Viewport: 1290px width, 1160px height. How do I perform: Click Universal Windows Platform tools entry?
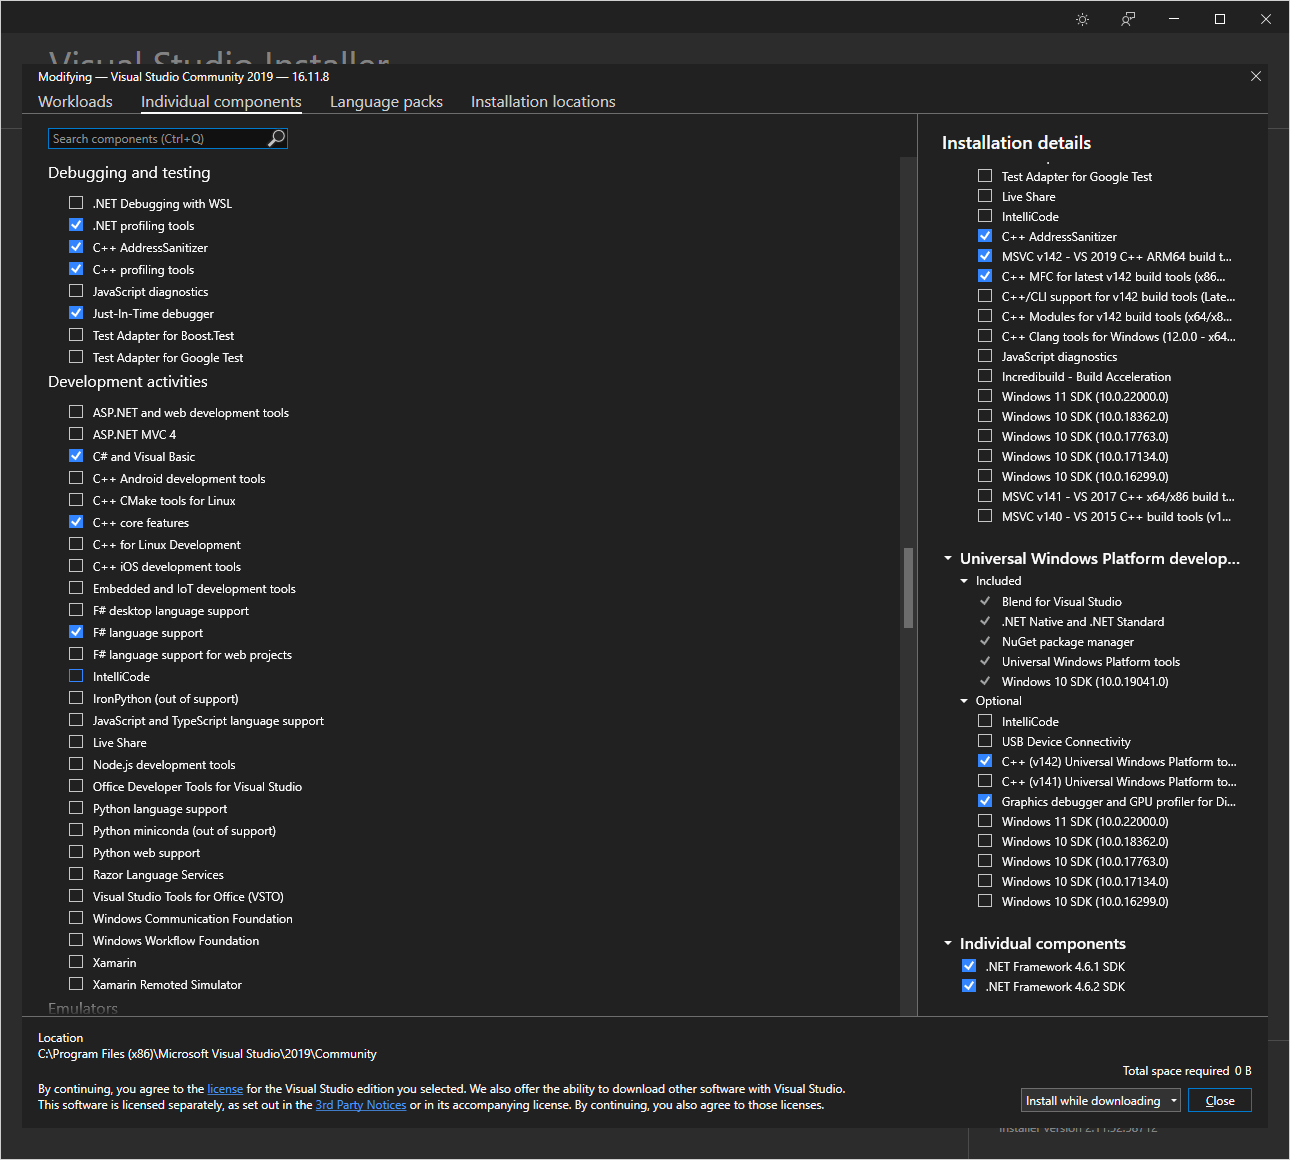[x=1091, y=662]
